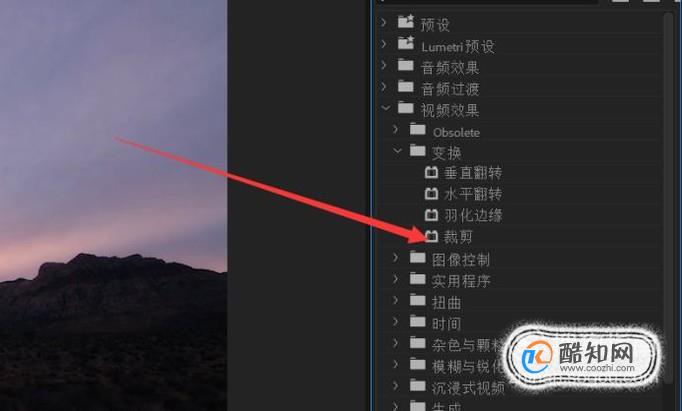Select the Lumetri 预设 bin icon
The image size is (682, 411).
tap(406, 43)
